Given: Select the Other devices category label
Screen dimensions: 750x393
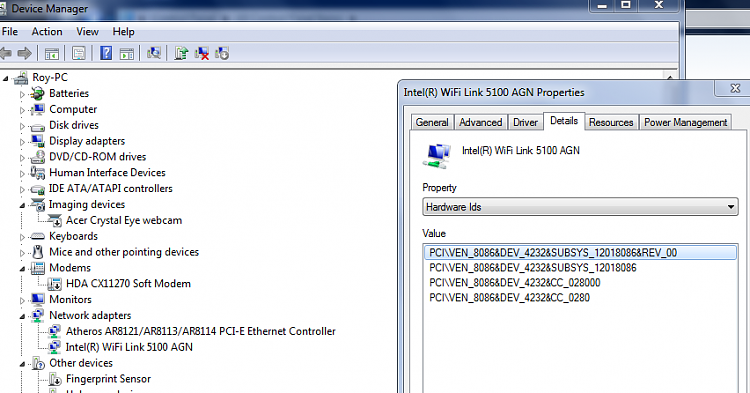Looking at the screenshot, I should pos(81,363).
